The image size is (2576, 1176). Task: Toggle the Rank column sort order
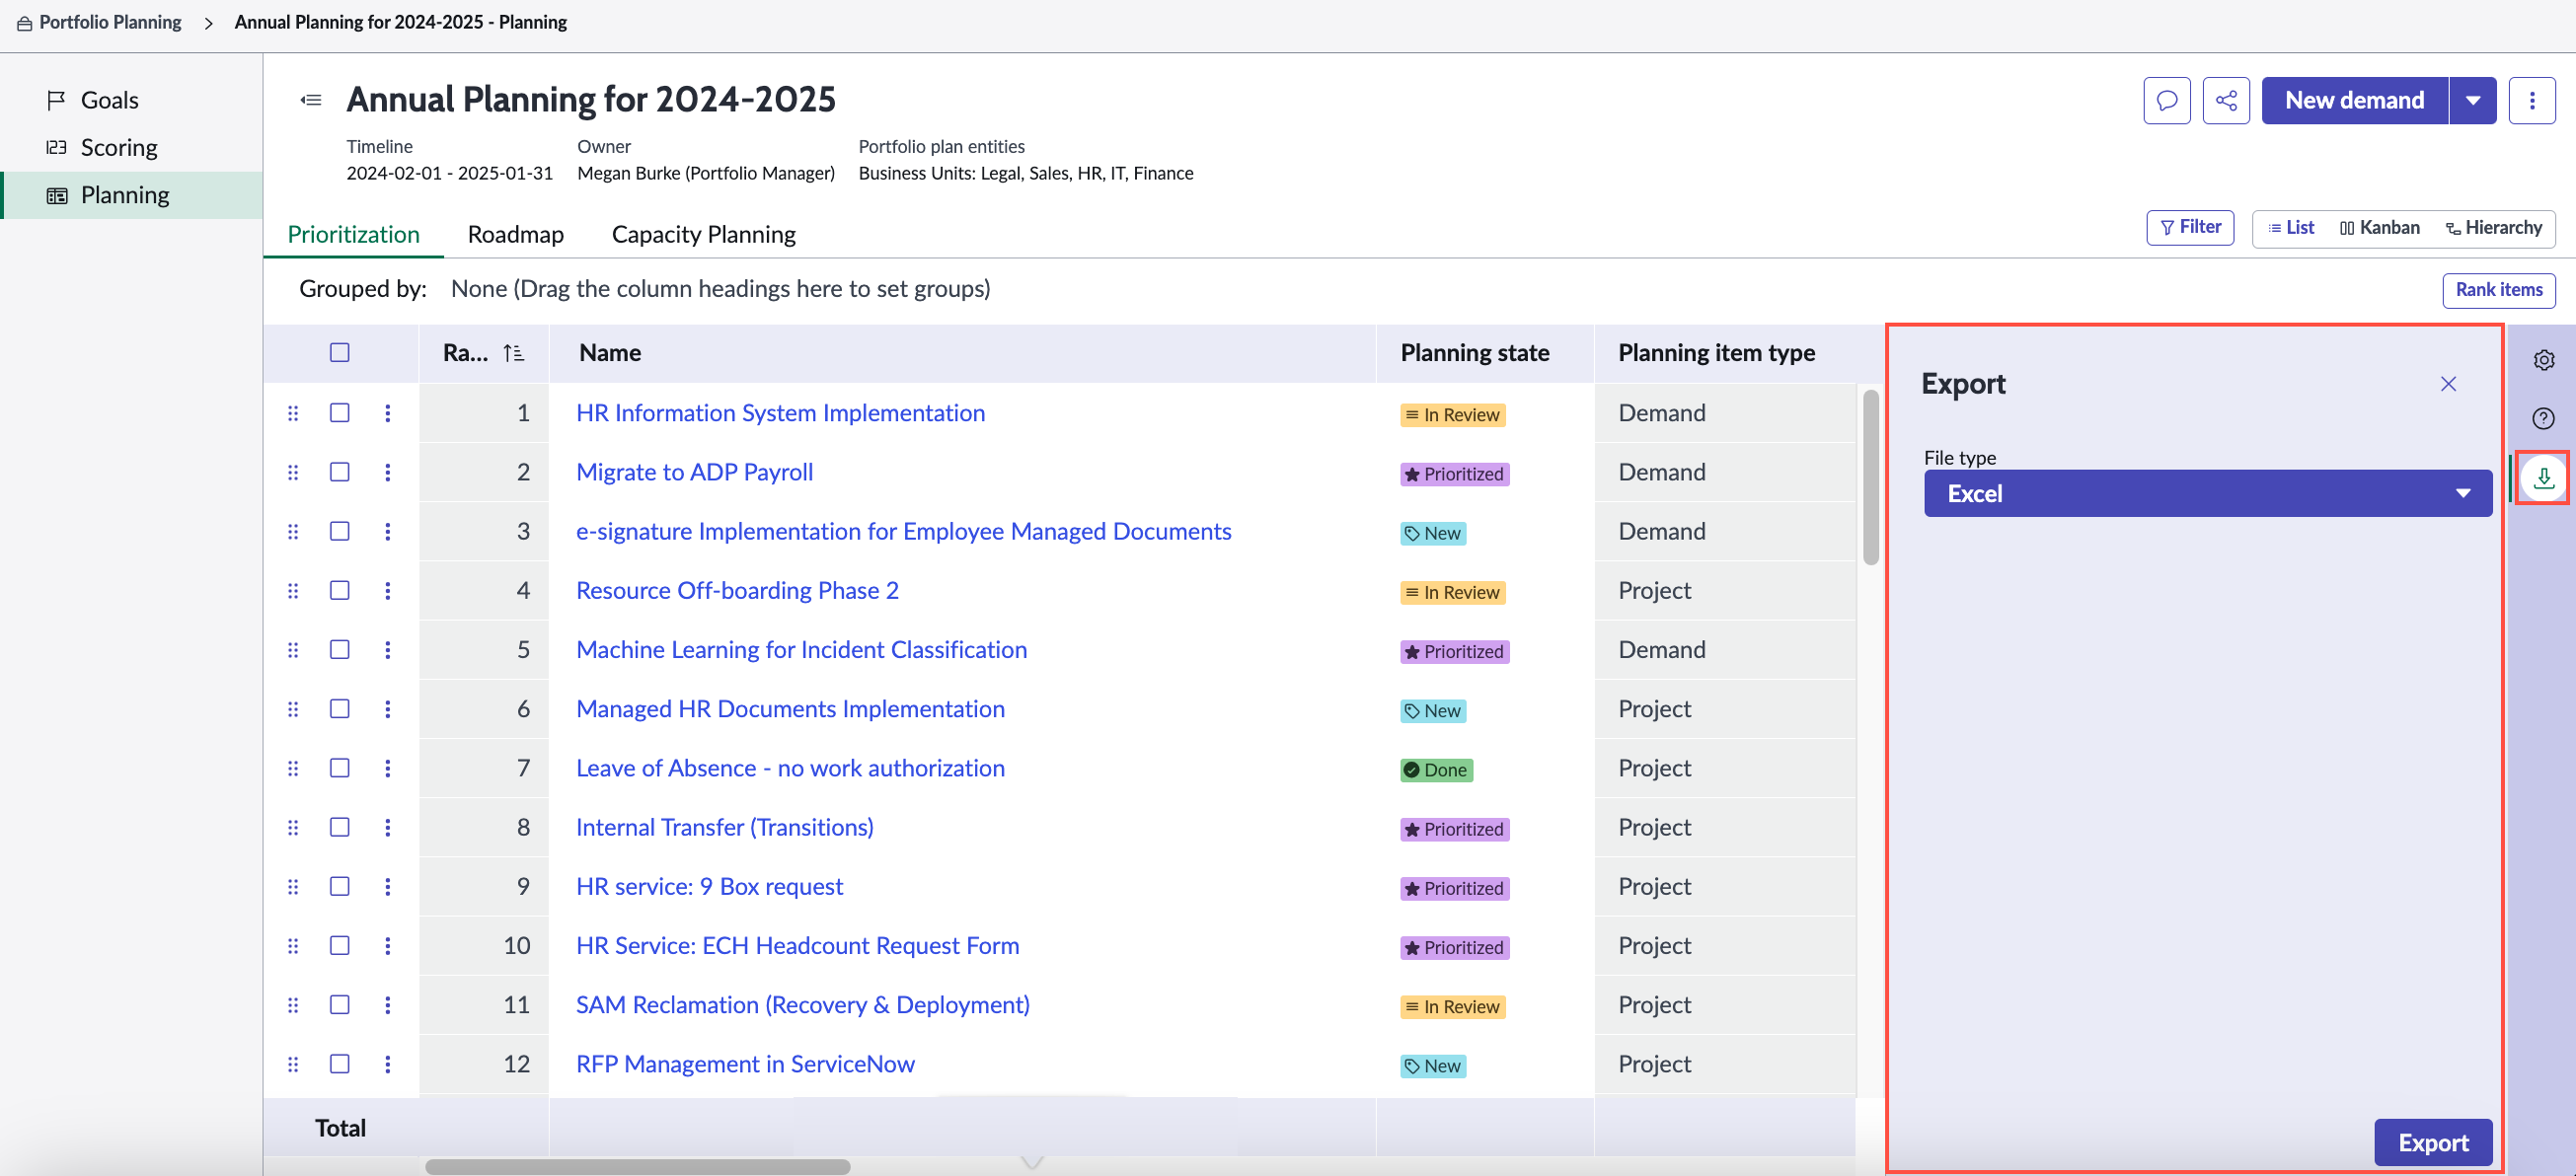(513, 352)
